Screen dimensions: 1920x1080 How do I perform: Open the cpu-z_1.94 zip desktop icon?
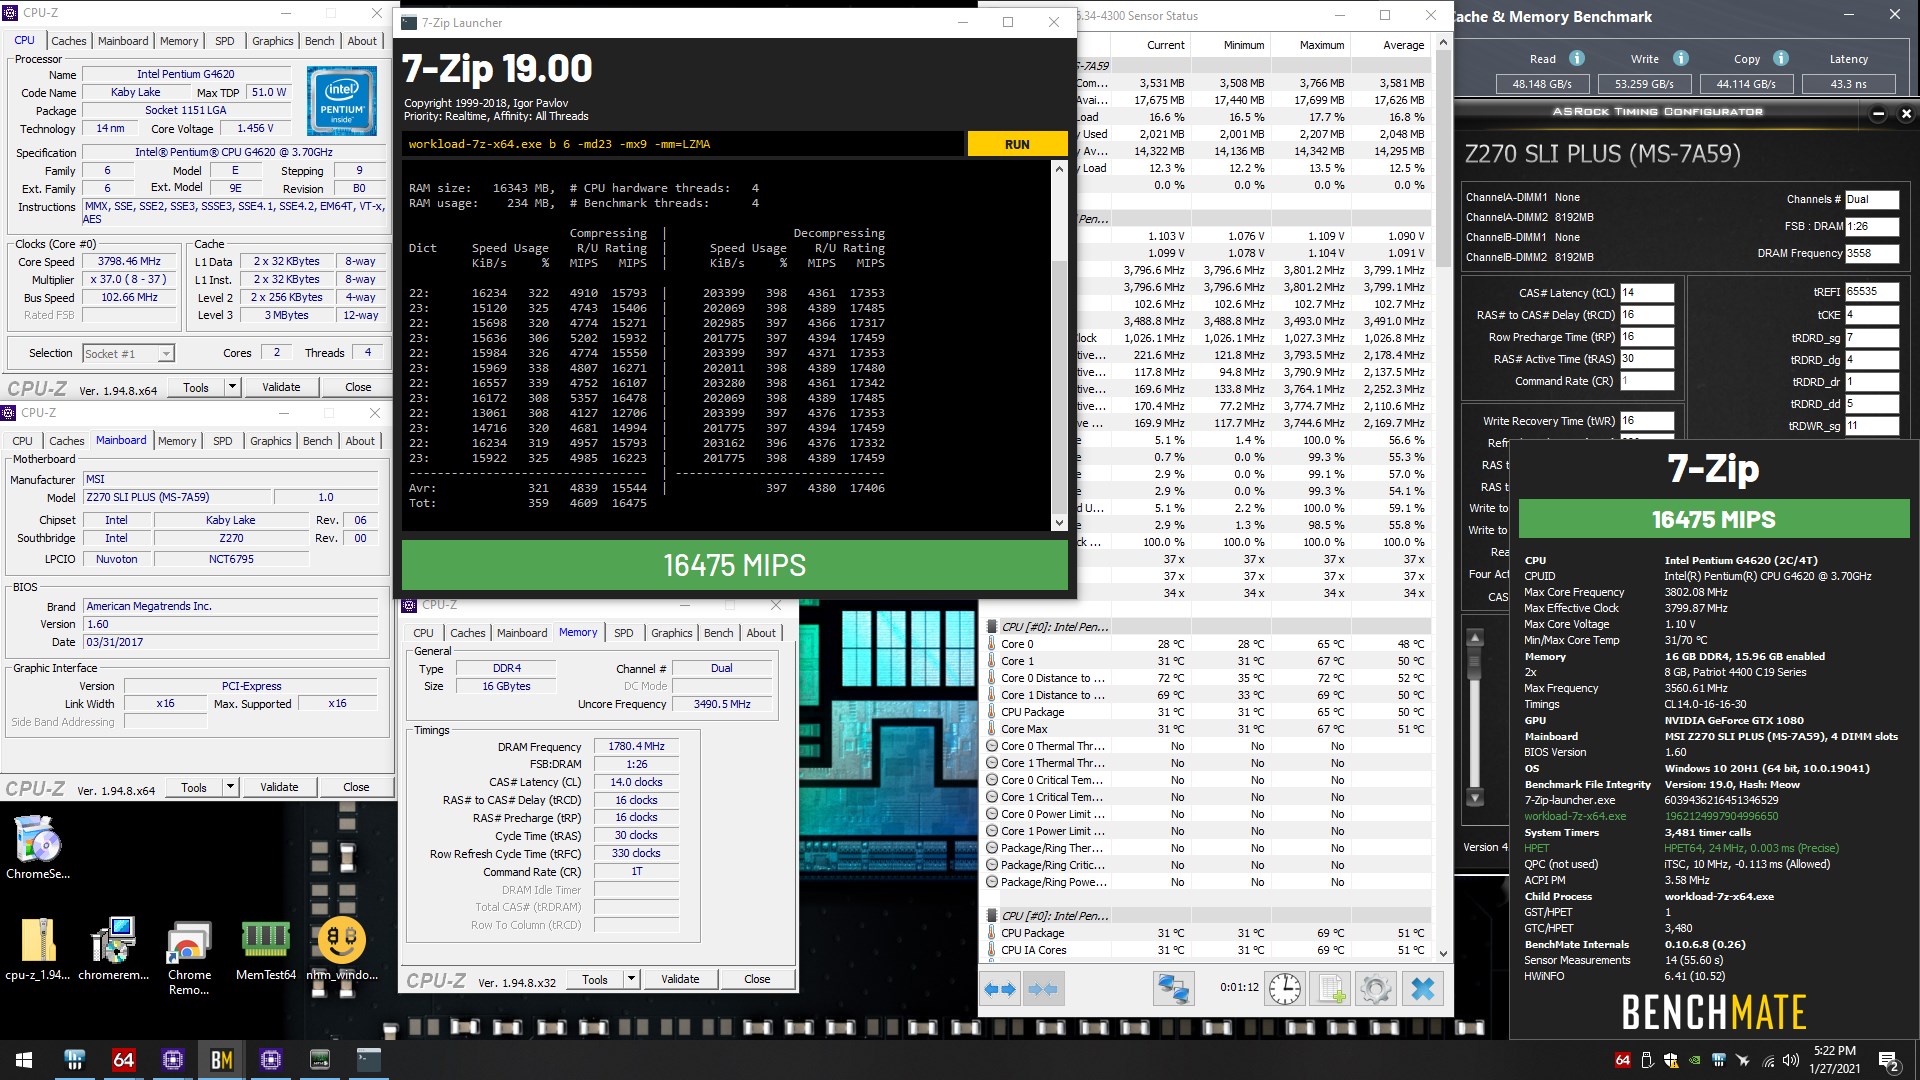pos(38,949)
